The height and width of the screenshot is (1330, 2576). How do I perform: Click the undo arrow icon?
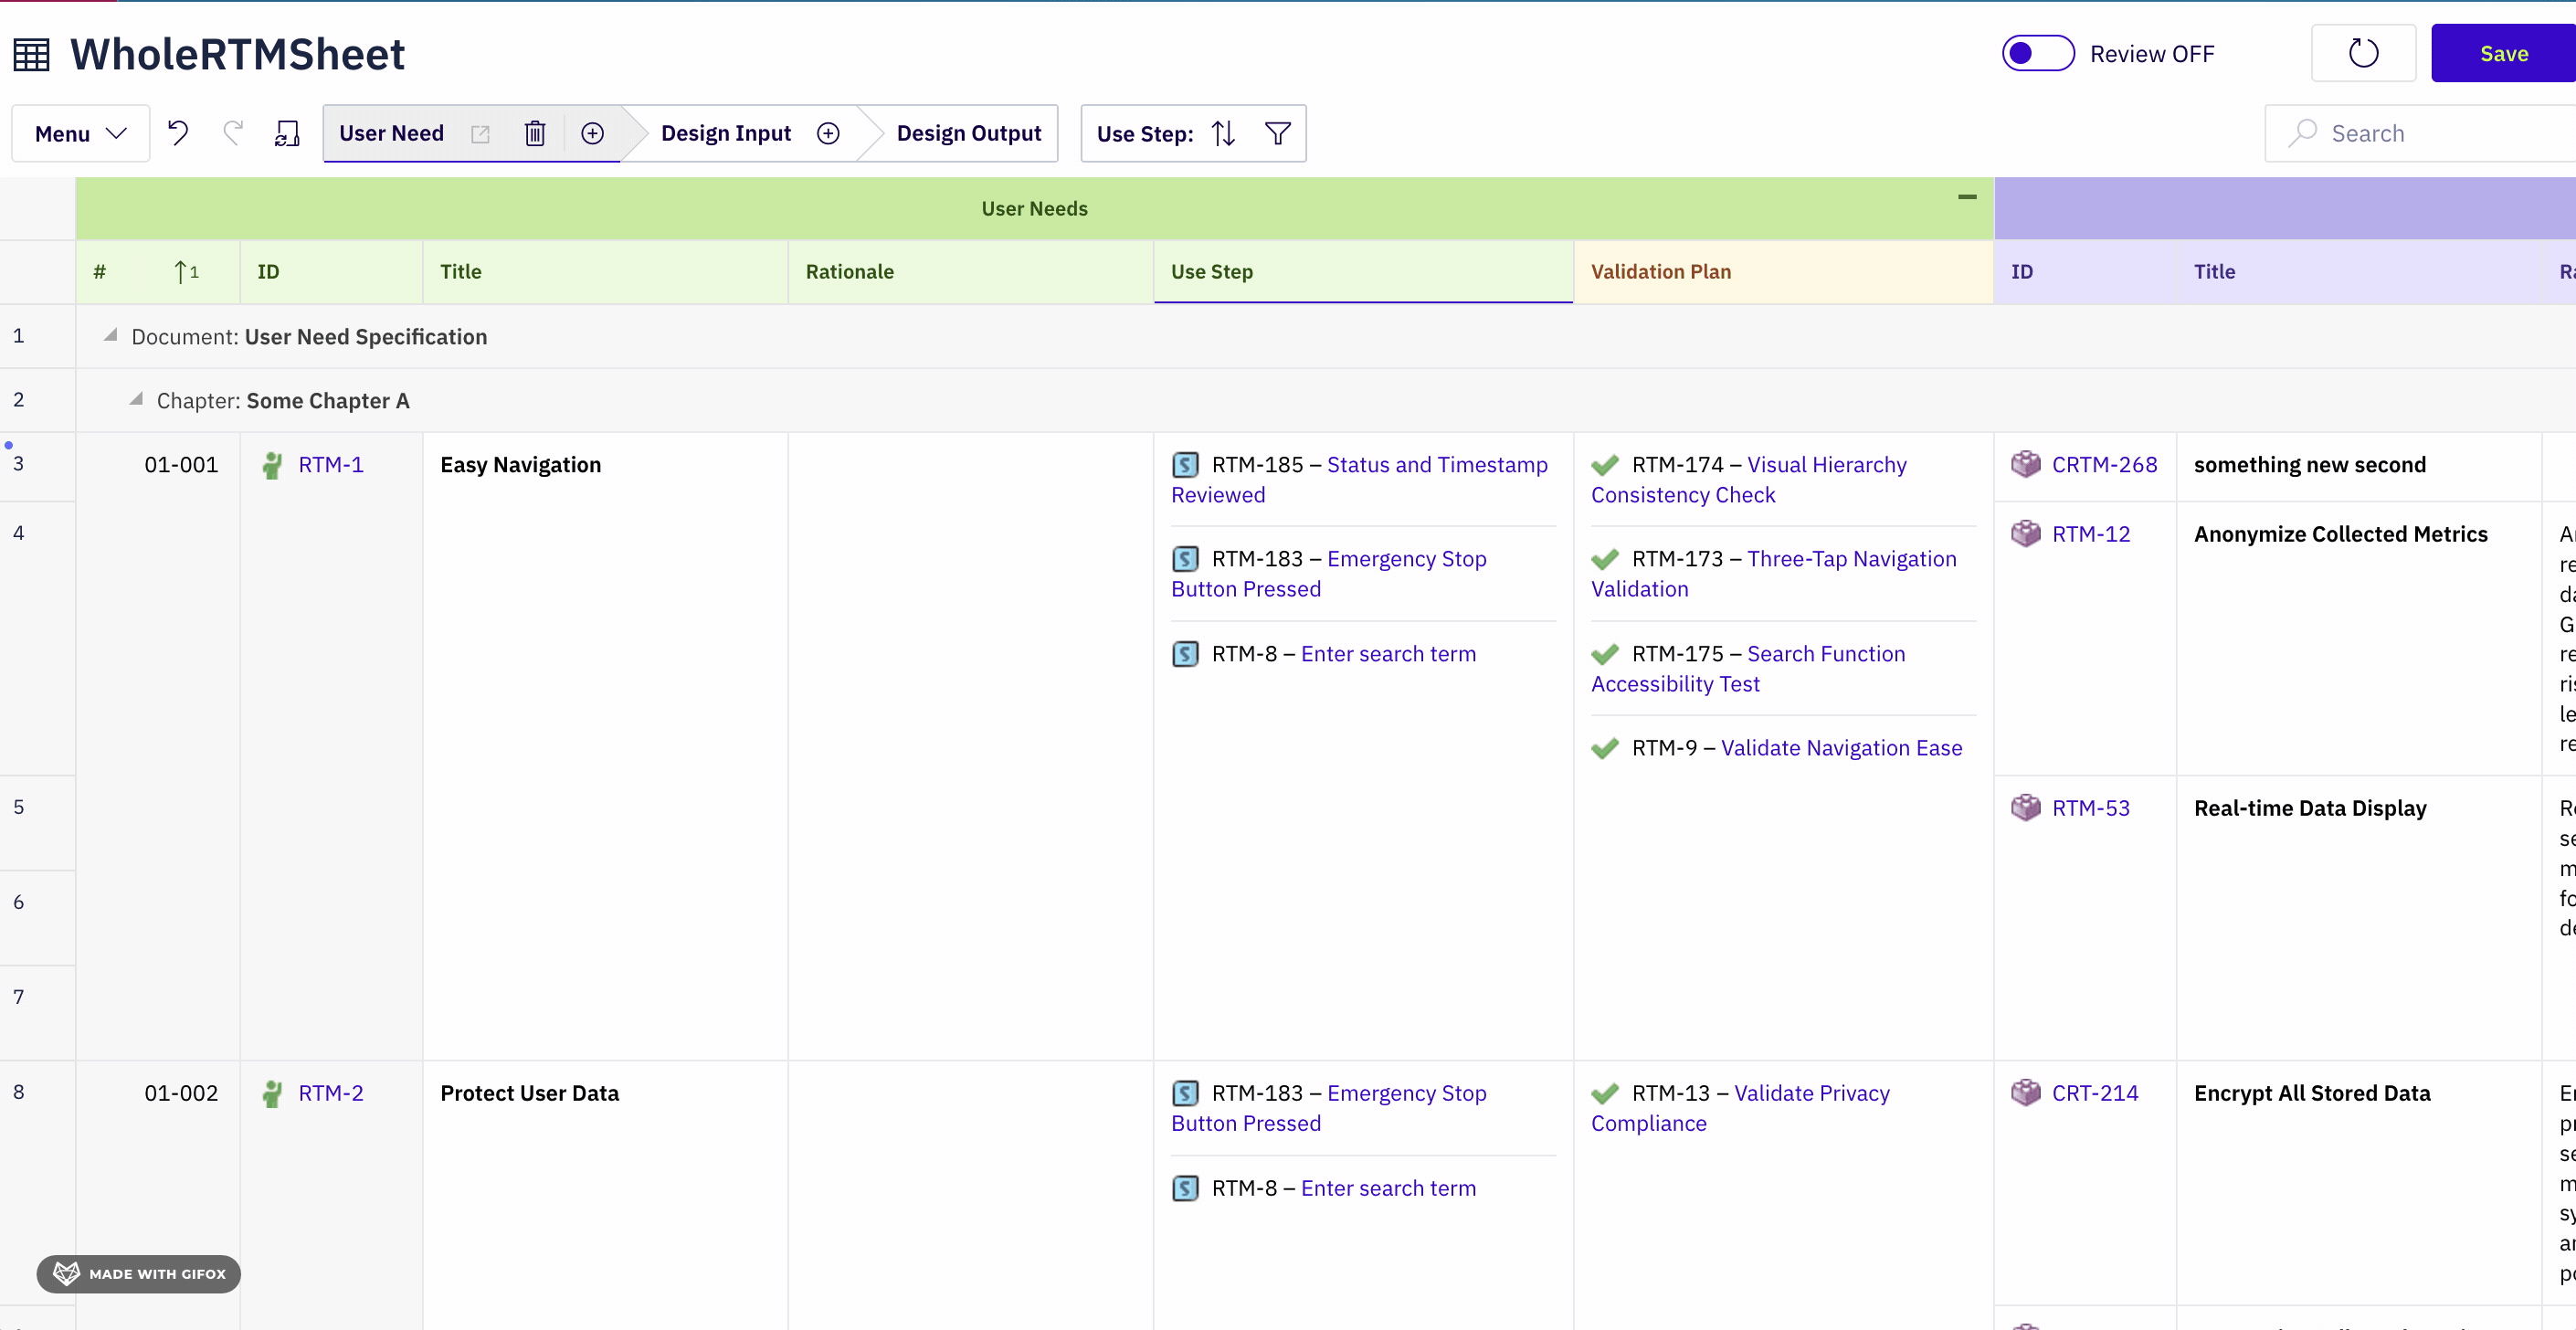tap(178, 133)
